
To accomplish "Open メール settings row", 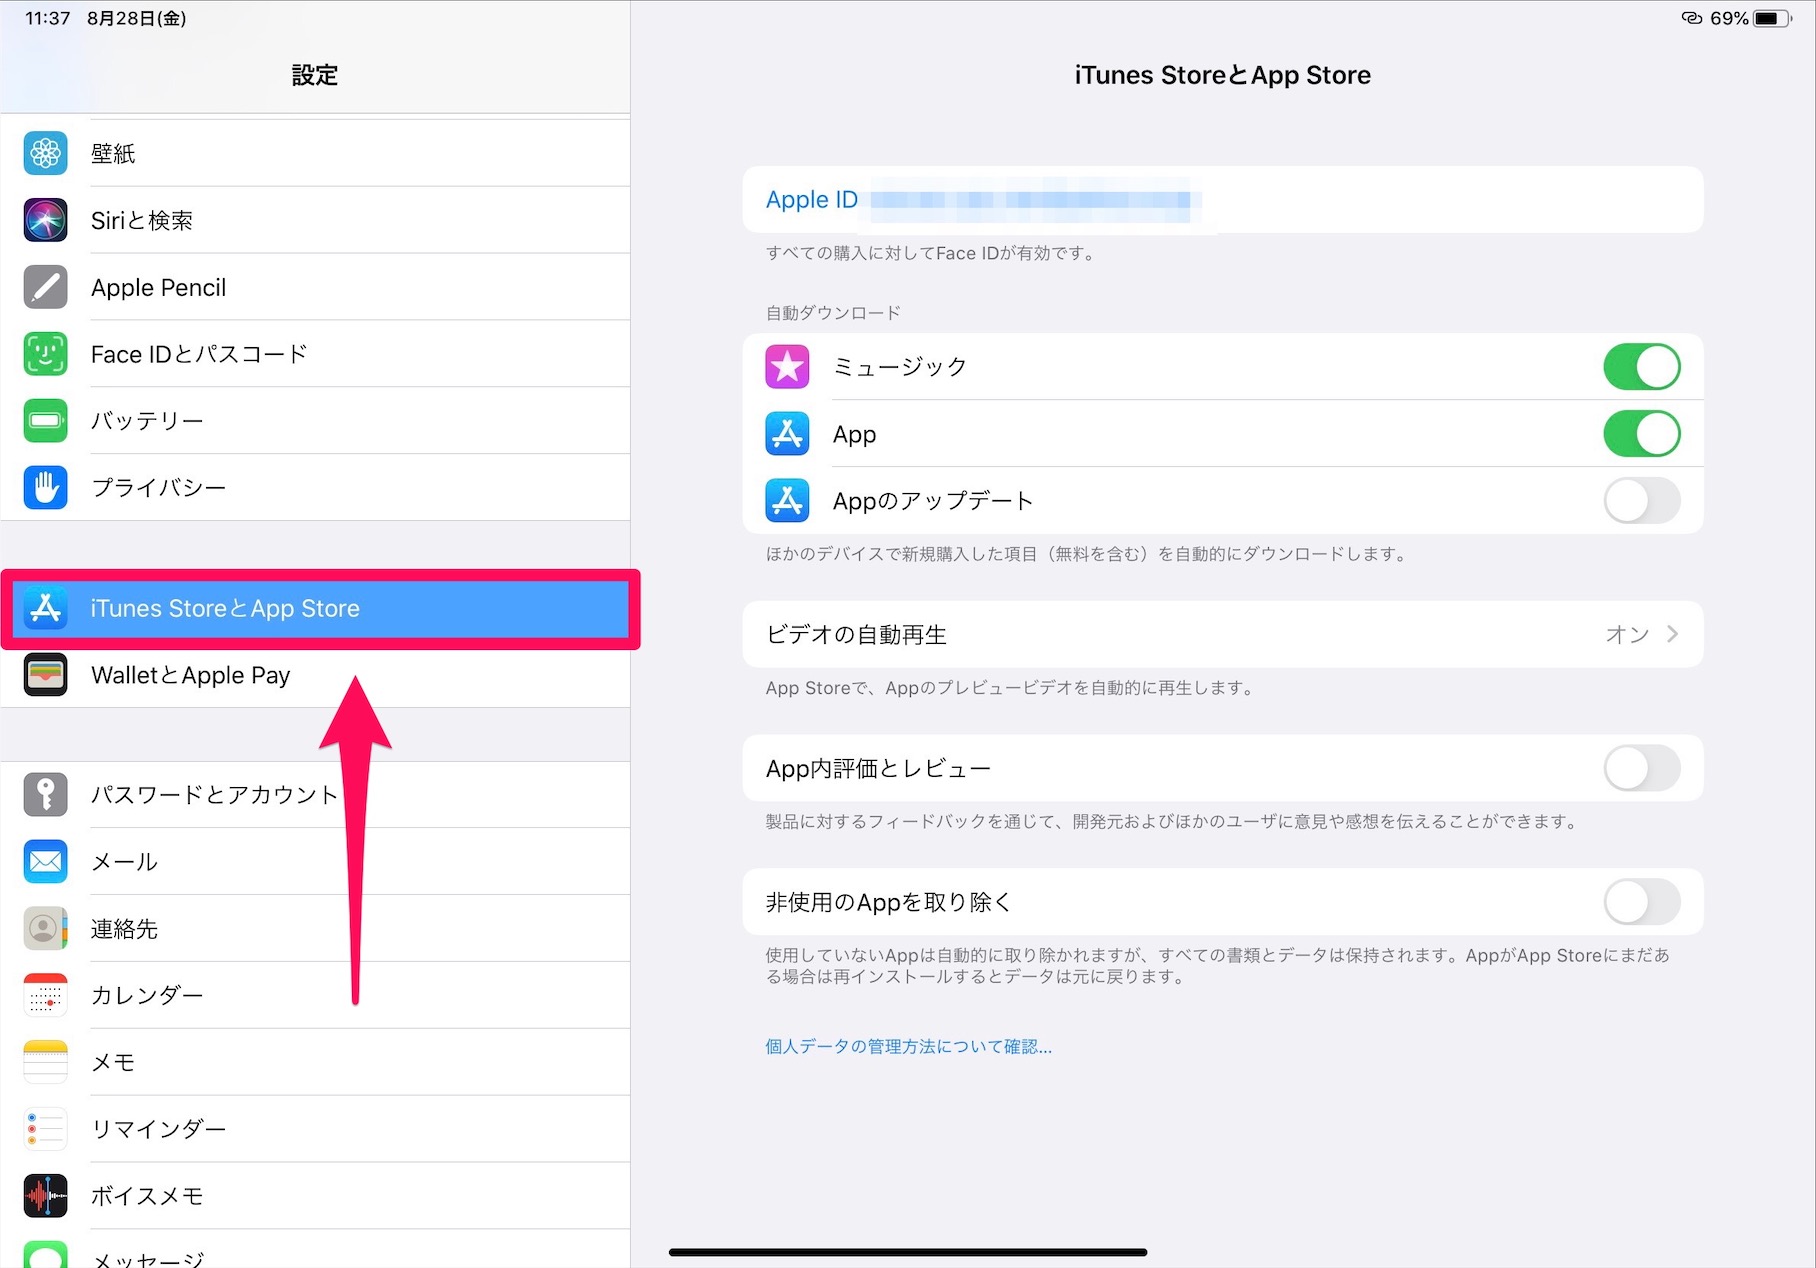I will pos(315,862).
